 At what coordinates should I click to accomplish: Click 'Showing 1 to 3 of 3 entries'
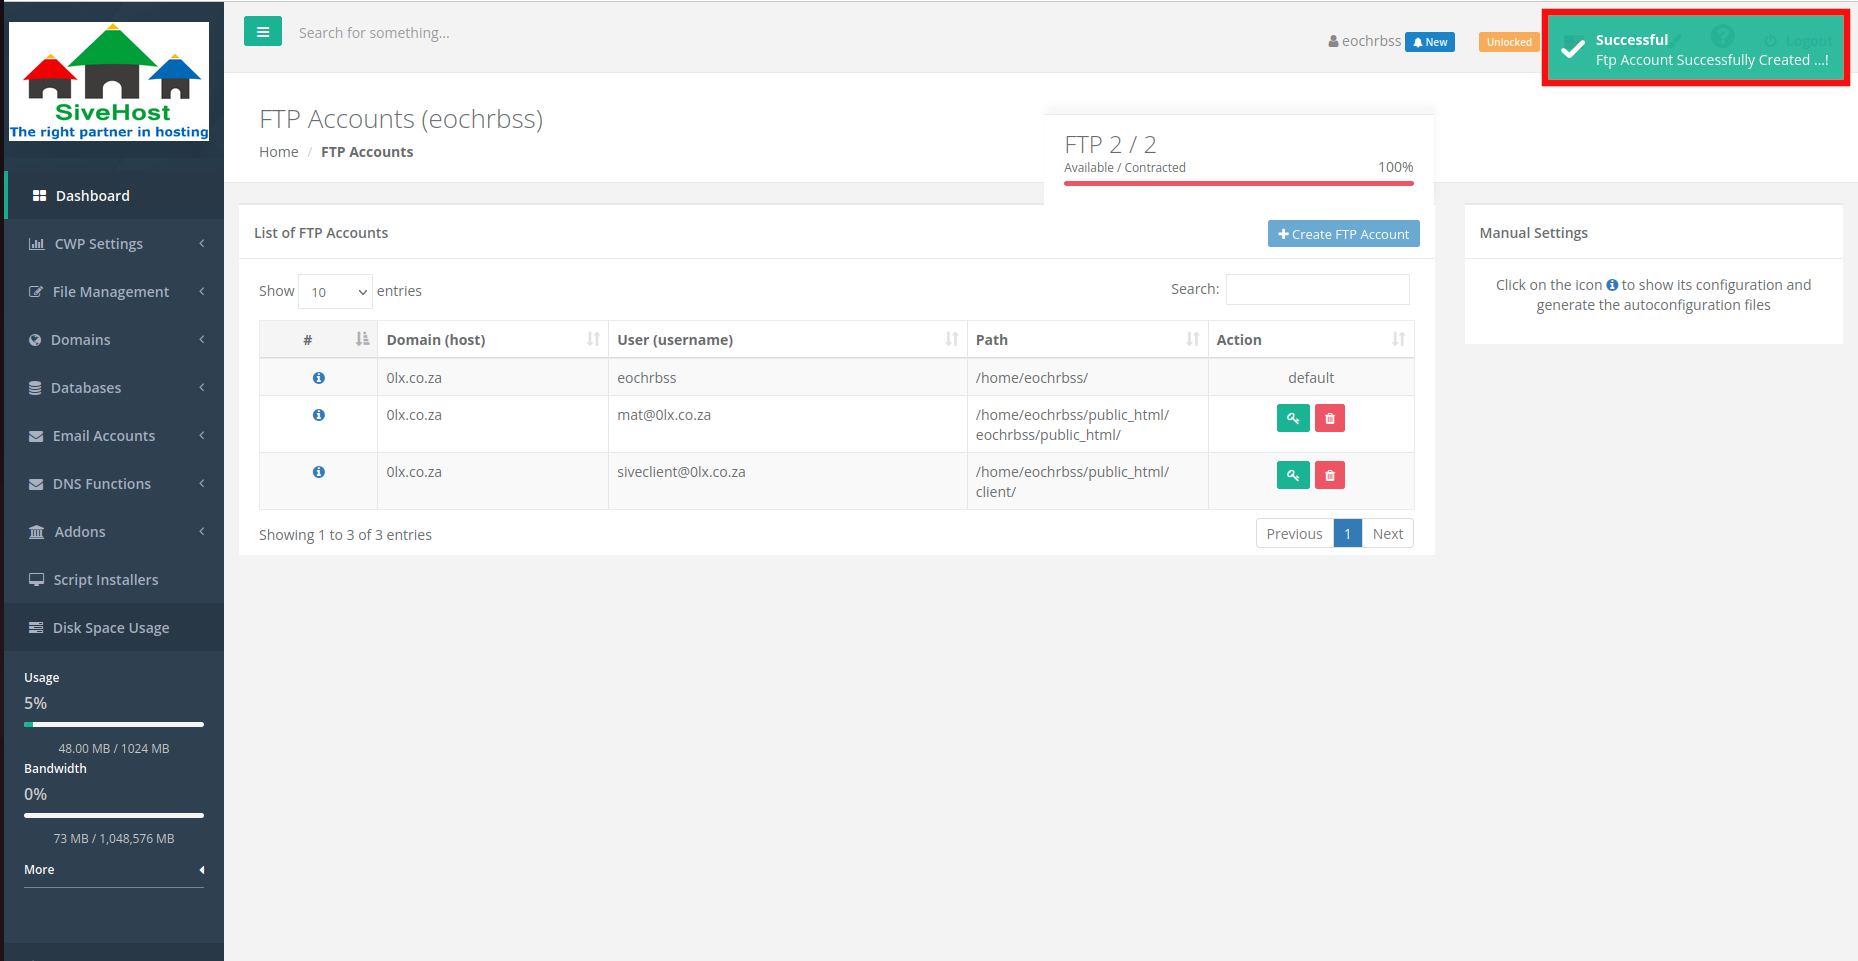[x=345, y=535]
